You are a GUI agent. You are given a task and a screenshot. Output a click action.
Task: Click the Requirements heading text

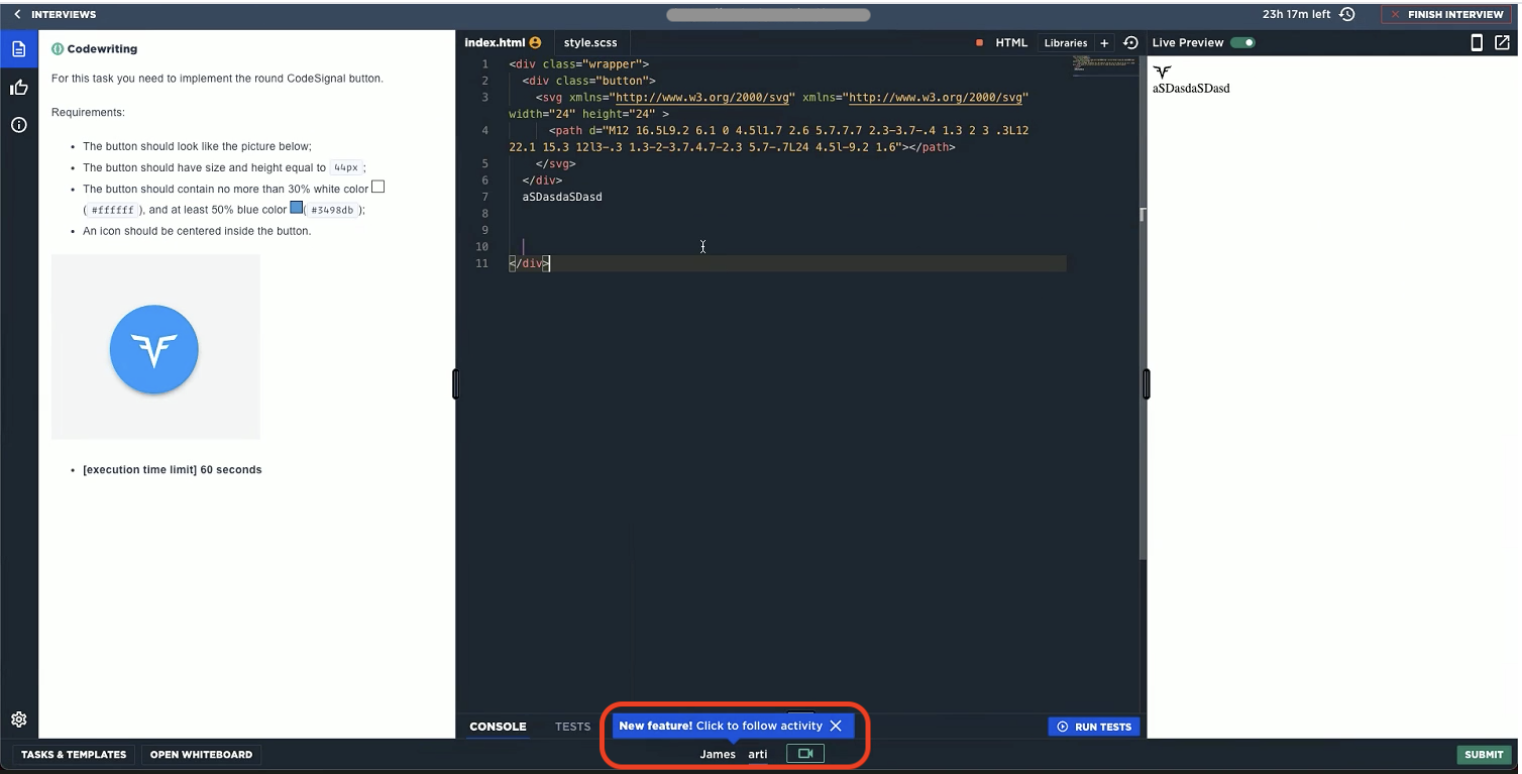(x=88, y=112)
